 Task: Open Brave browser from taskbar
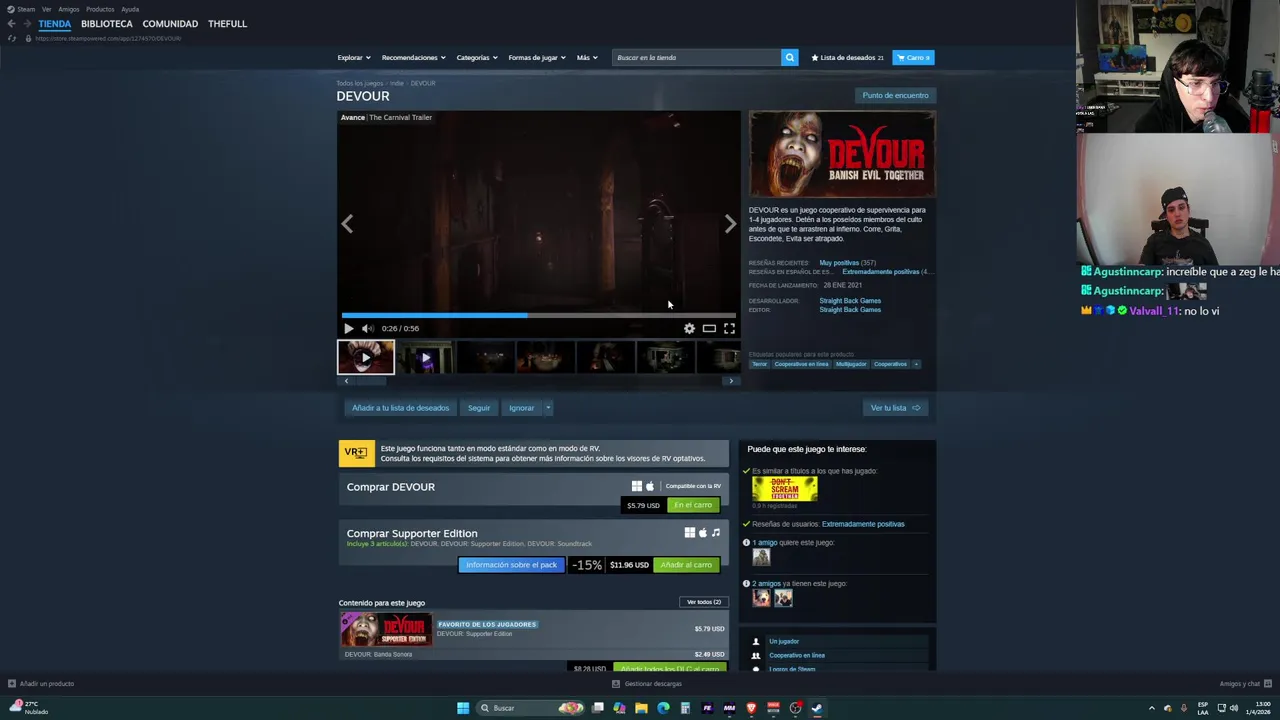[x=751, y=708]
